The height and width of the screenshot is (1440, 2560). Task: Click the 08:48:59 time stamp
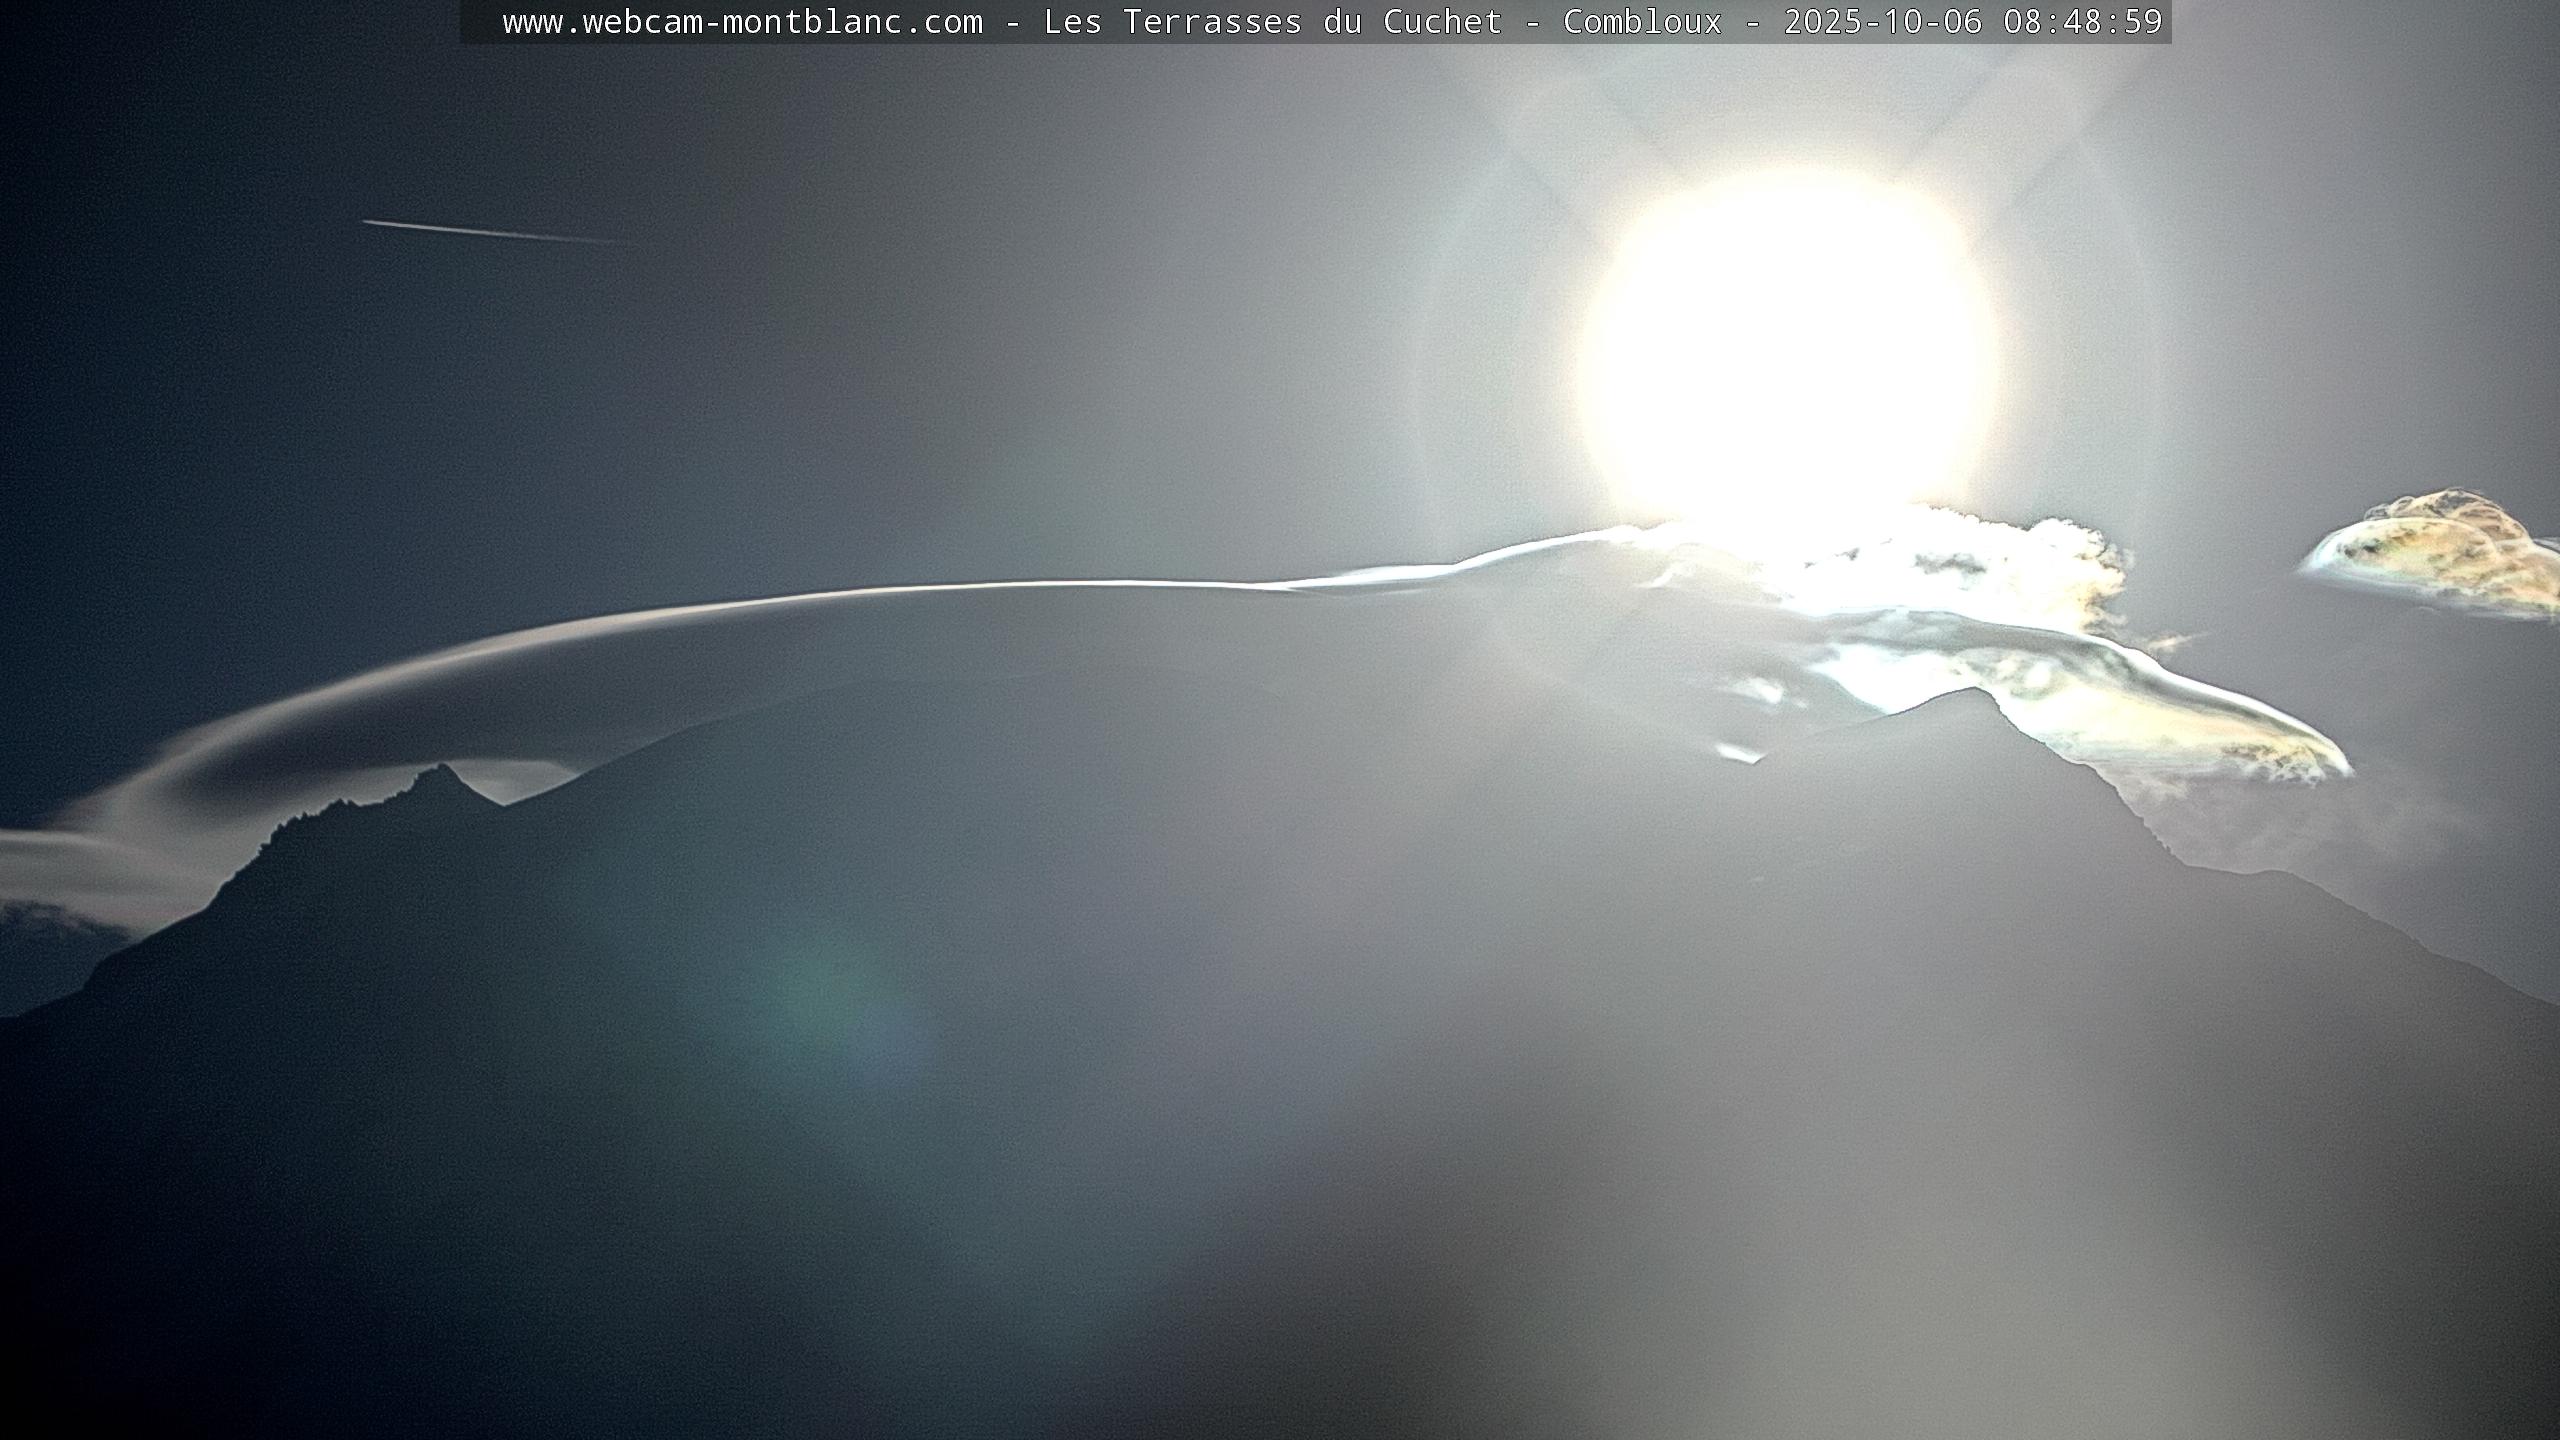tap(2082, 22)
